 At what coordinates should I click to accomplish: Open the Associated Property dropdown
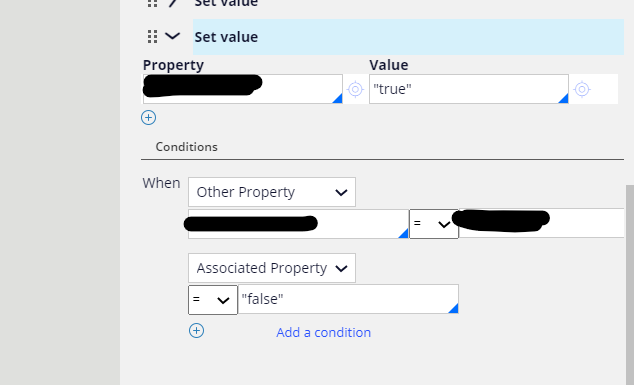click(272, 268)
